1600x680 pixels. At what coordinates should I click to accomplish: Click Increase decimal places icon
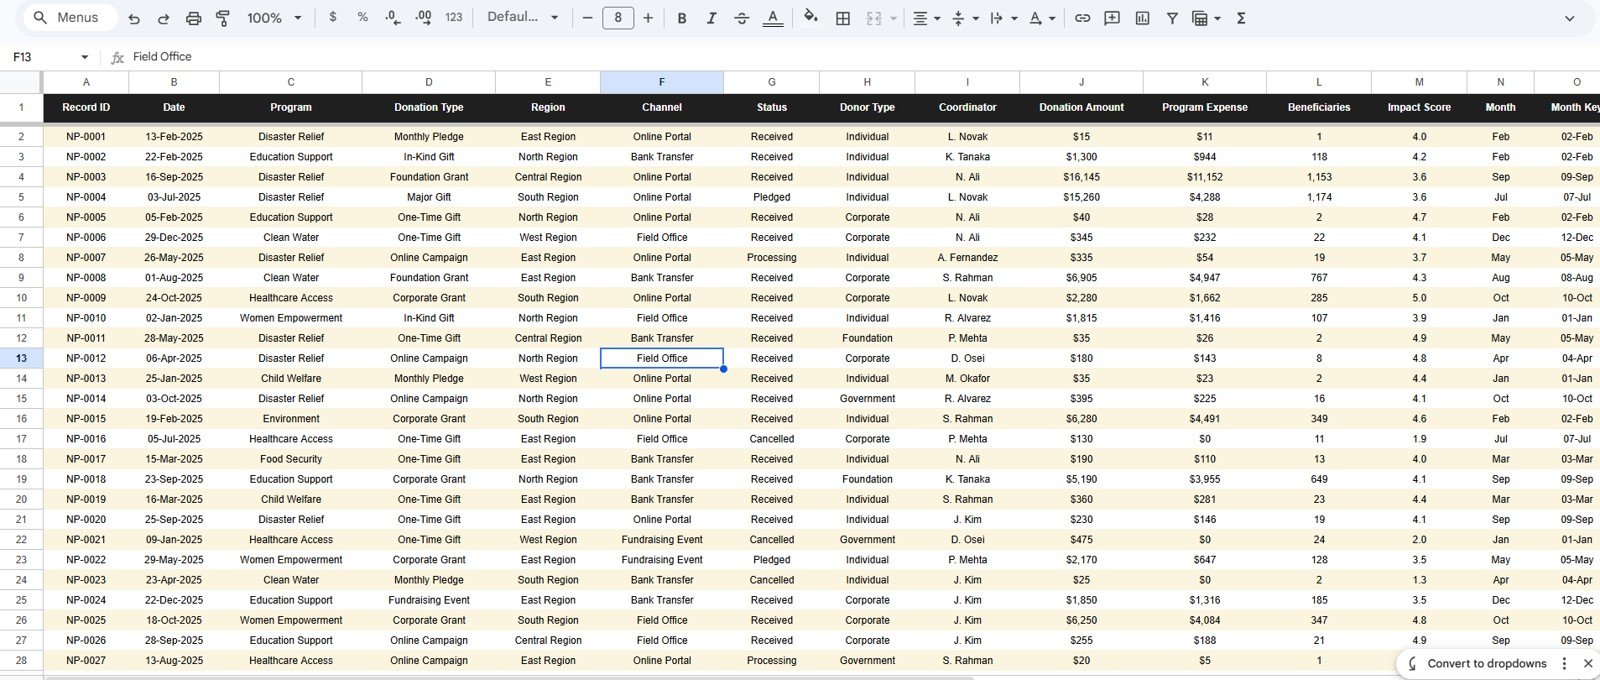[423, 18]
